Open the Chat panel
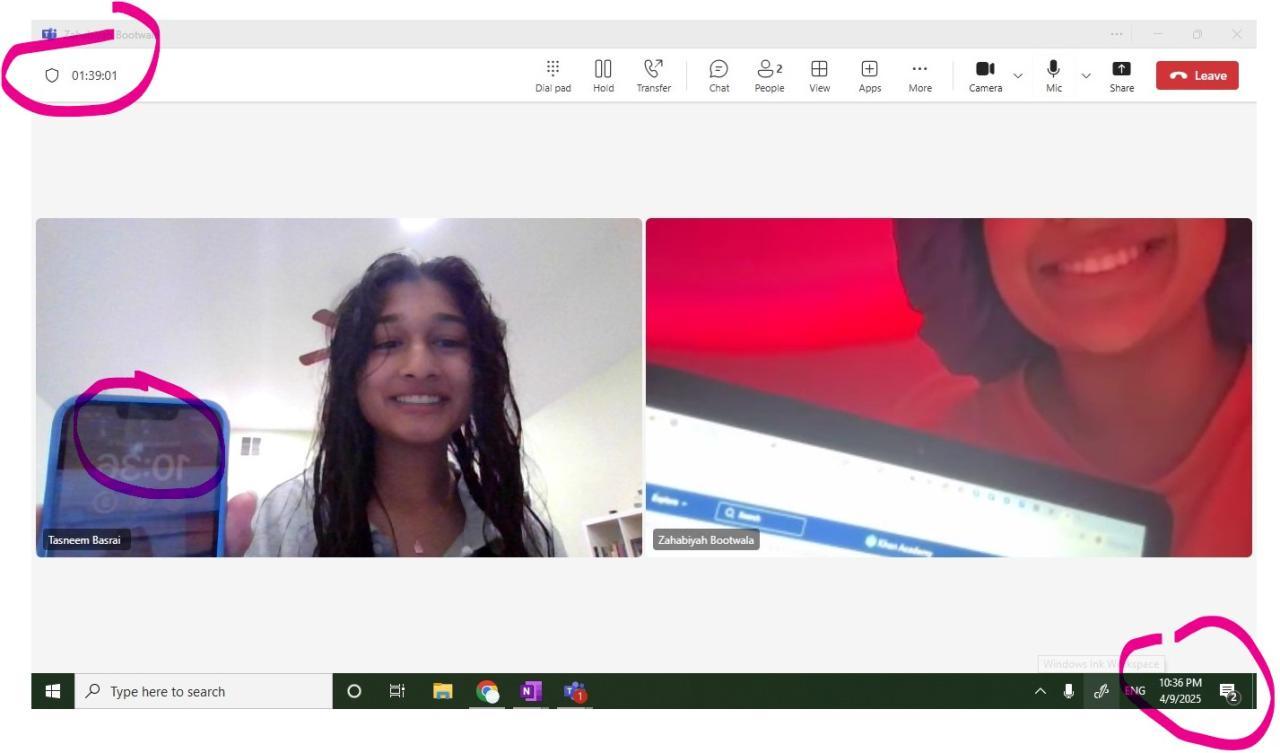The height and width of the screenshot is (753, 1280). [x=719, y=75]
